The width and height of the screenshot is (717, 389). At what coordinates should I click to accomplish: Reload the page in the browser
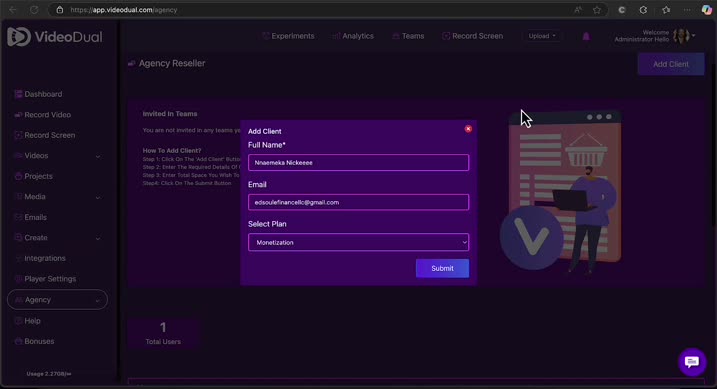point(34,10)
